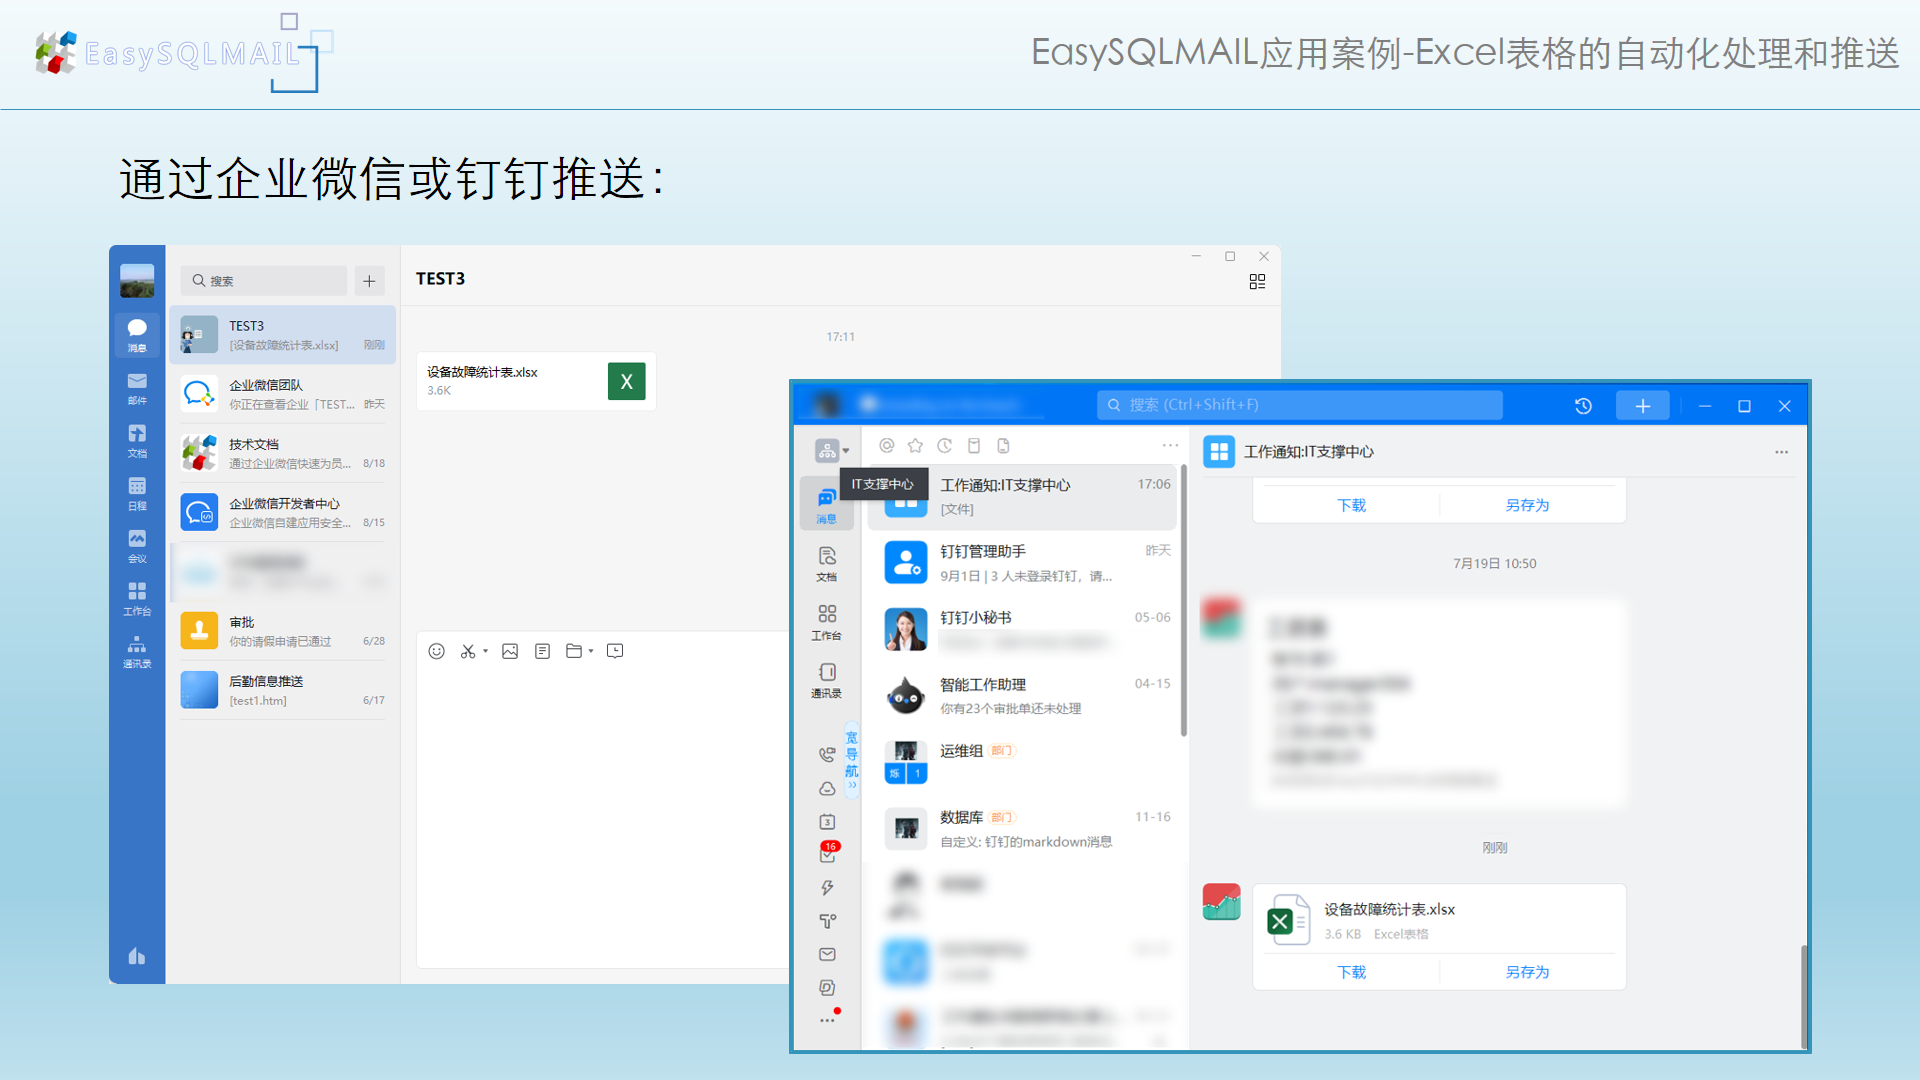The height and width of the screenshot is (1080, 1920).
Task: Click the mail icon in DingTalk sidebar
Action: pyautogui.click(x=827, y=954)
